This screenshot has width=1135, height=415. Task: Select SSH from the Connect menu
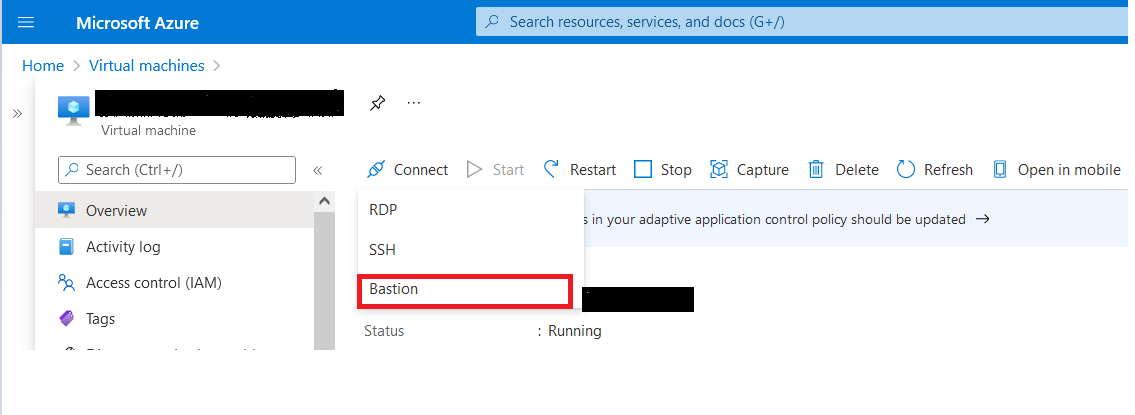(383, 250)
